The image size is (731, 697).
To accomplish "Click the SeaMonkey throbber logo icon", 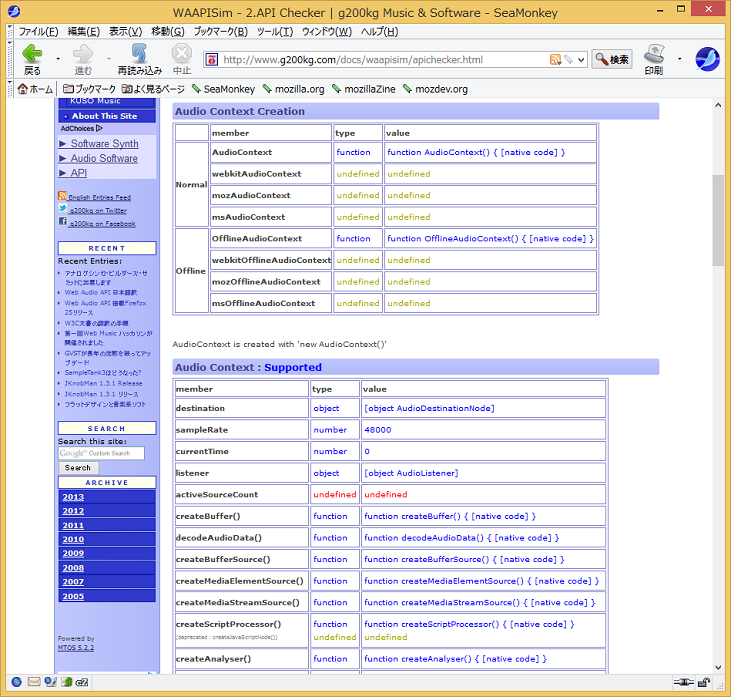I will point(707,59).
